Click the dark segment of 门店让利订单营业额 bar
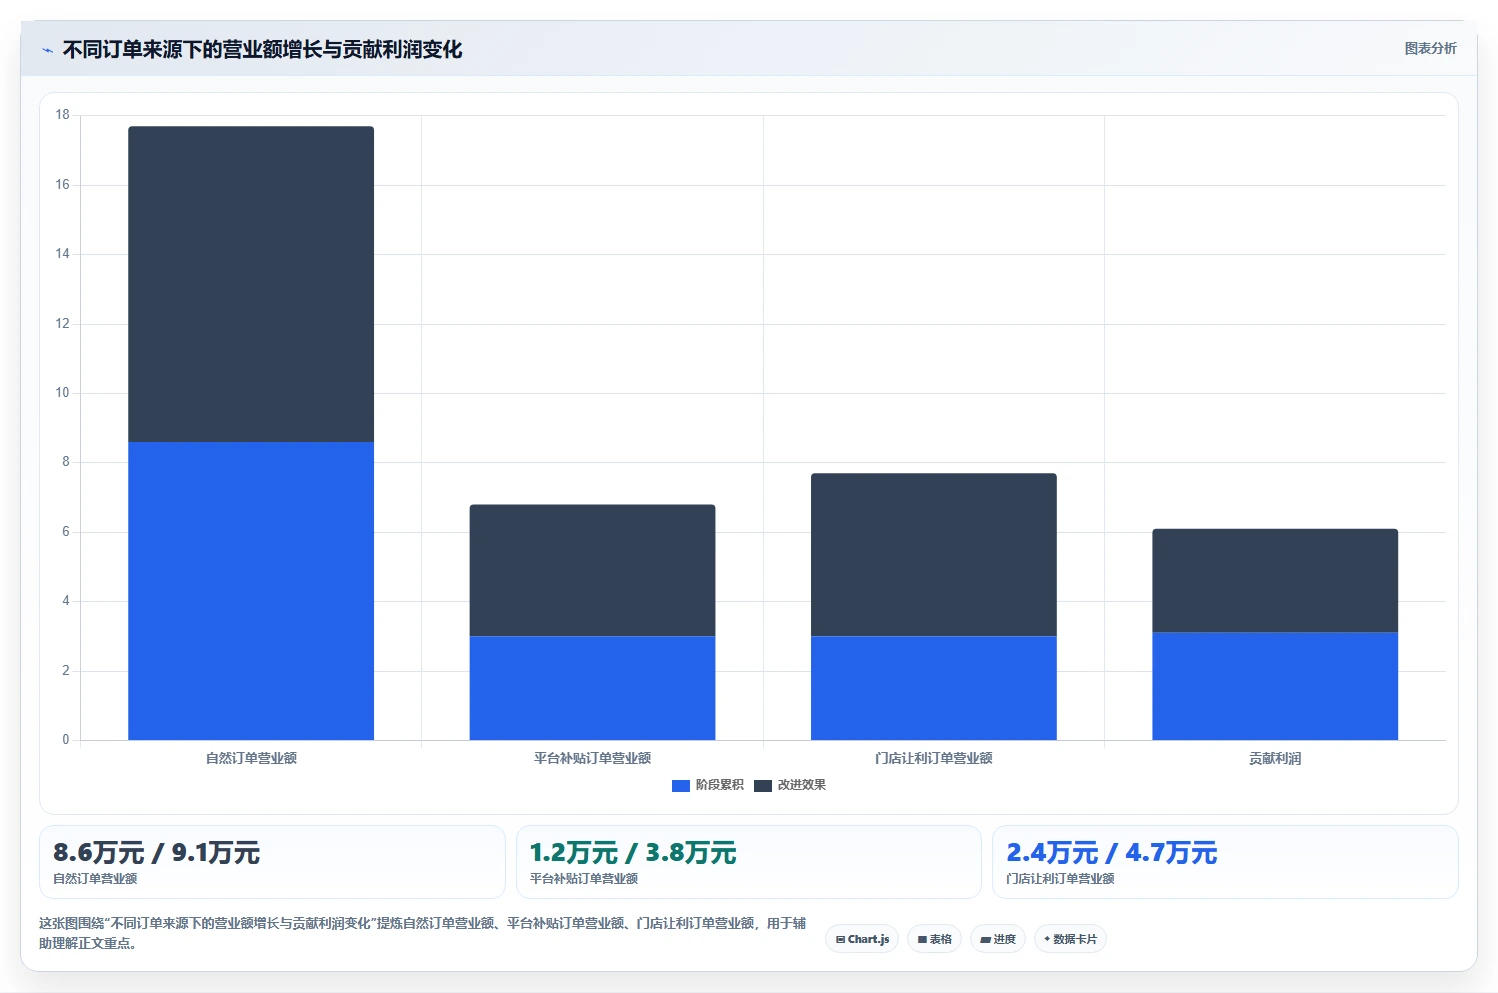The height and width of the screenshot is (993, 1498). [x=934, y=555]
